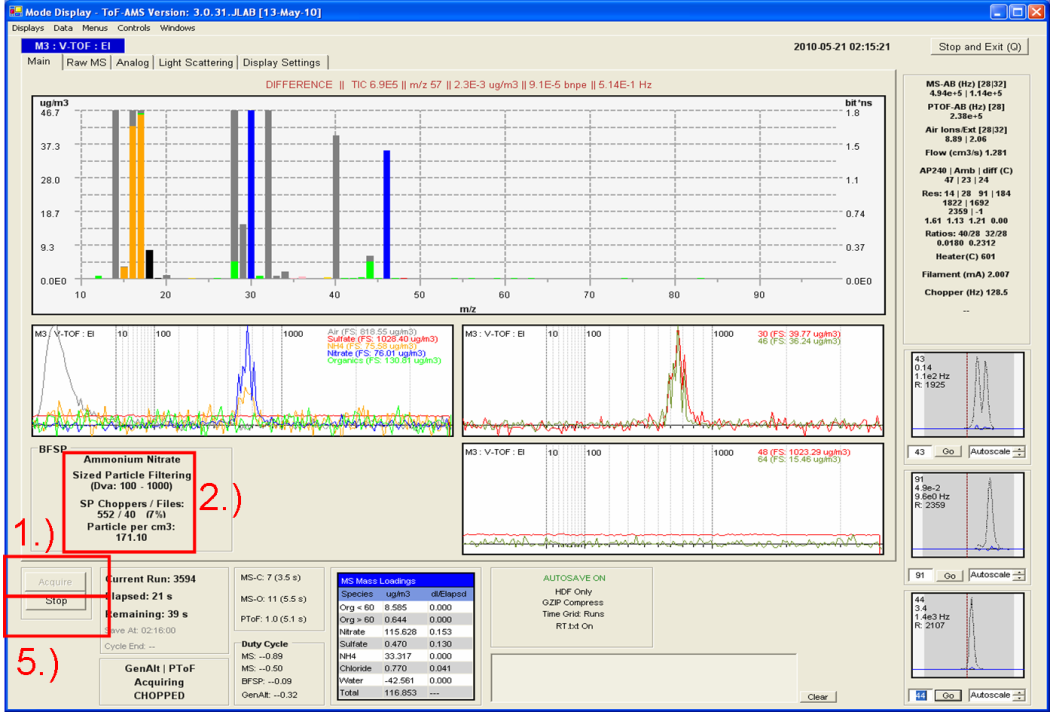
Task: Click the ToF-AMS app icon in title bar
Action: (14, 11)
